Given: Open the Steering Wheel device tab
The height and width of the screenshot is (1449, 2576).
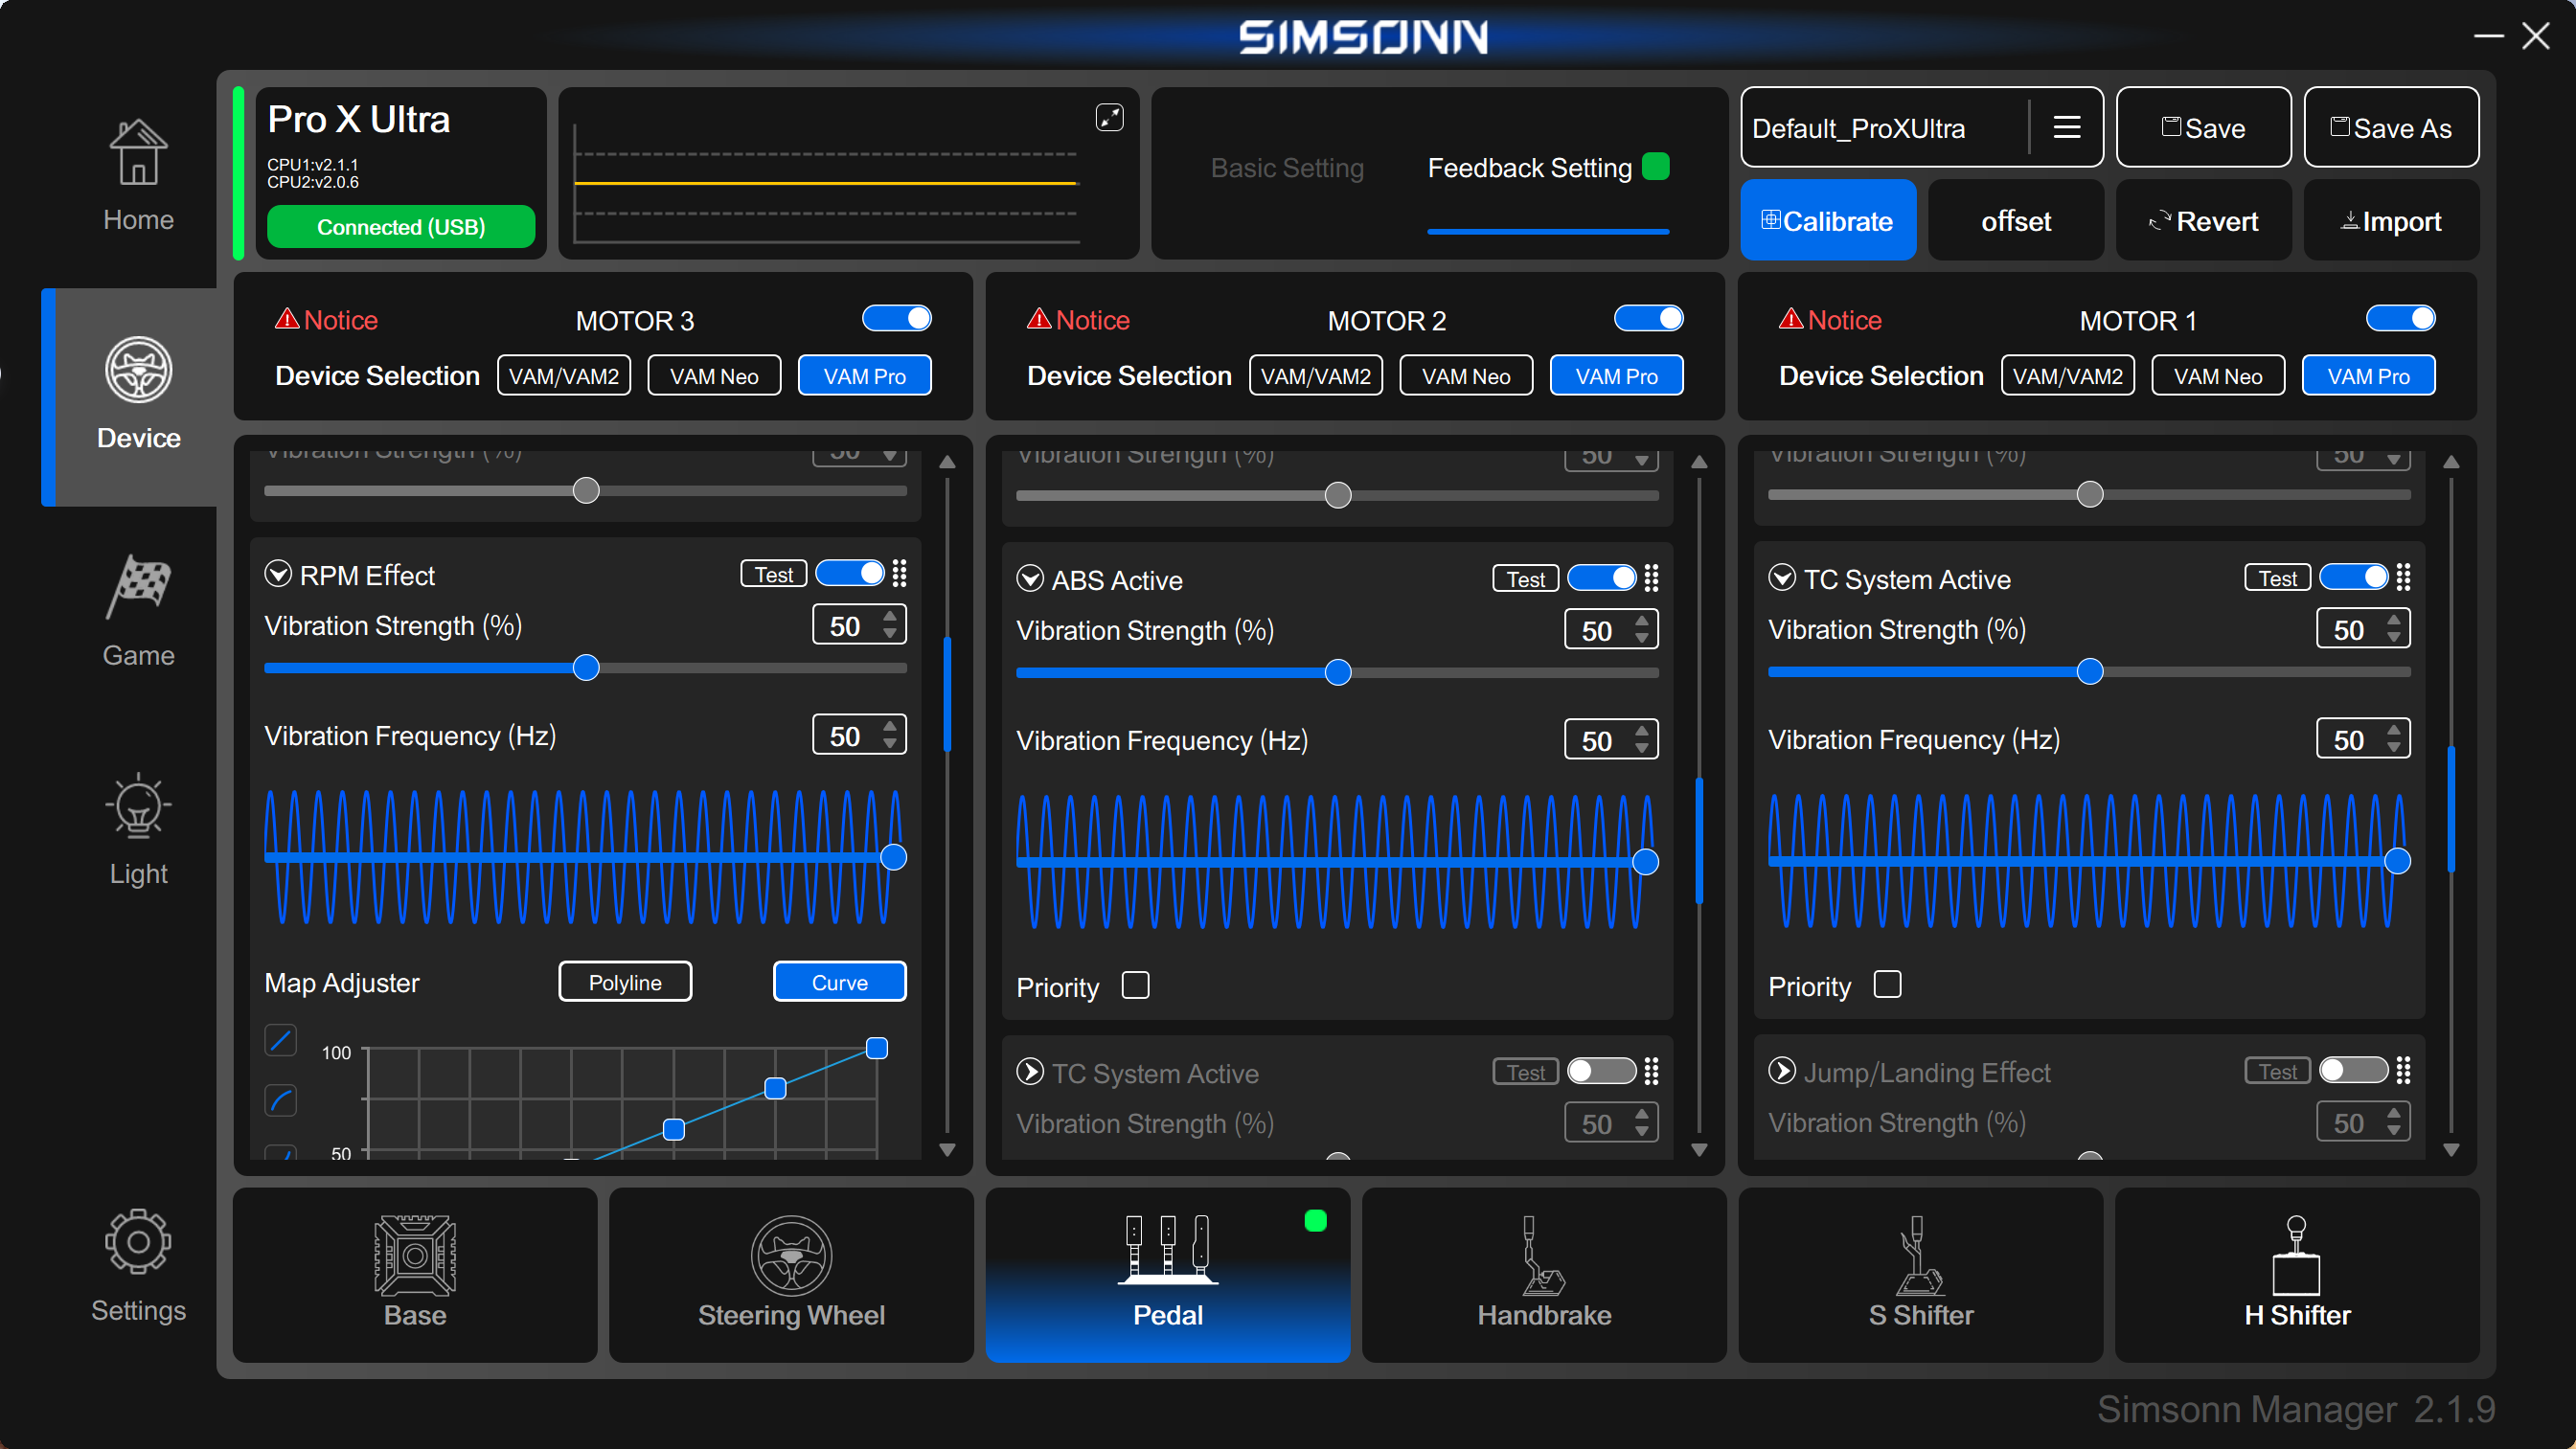Looking at the screenshot, I should [791, 1274].
